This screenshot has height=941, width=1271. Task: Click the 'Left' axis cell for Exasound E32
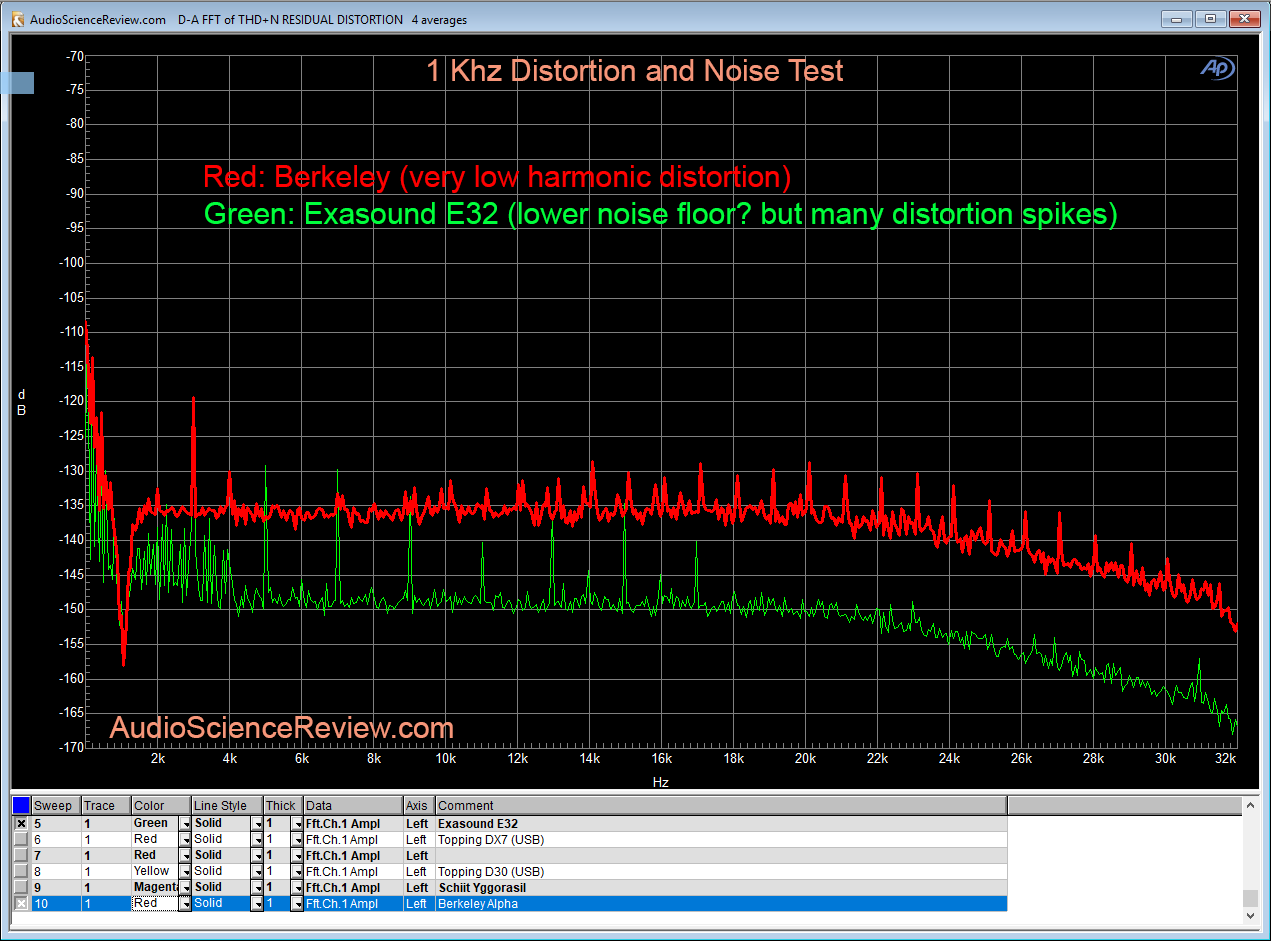[419, 823]
